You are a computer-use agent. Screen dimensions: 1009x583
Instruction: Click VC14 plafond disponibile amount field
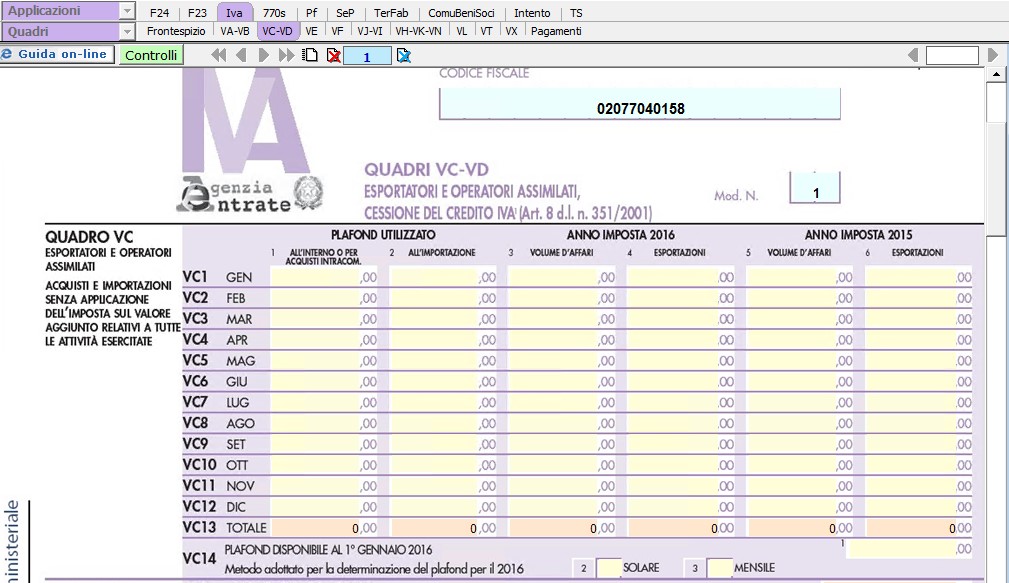[910, 548]
